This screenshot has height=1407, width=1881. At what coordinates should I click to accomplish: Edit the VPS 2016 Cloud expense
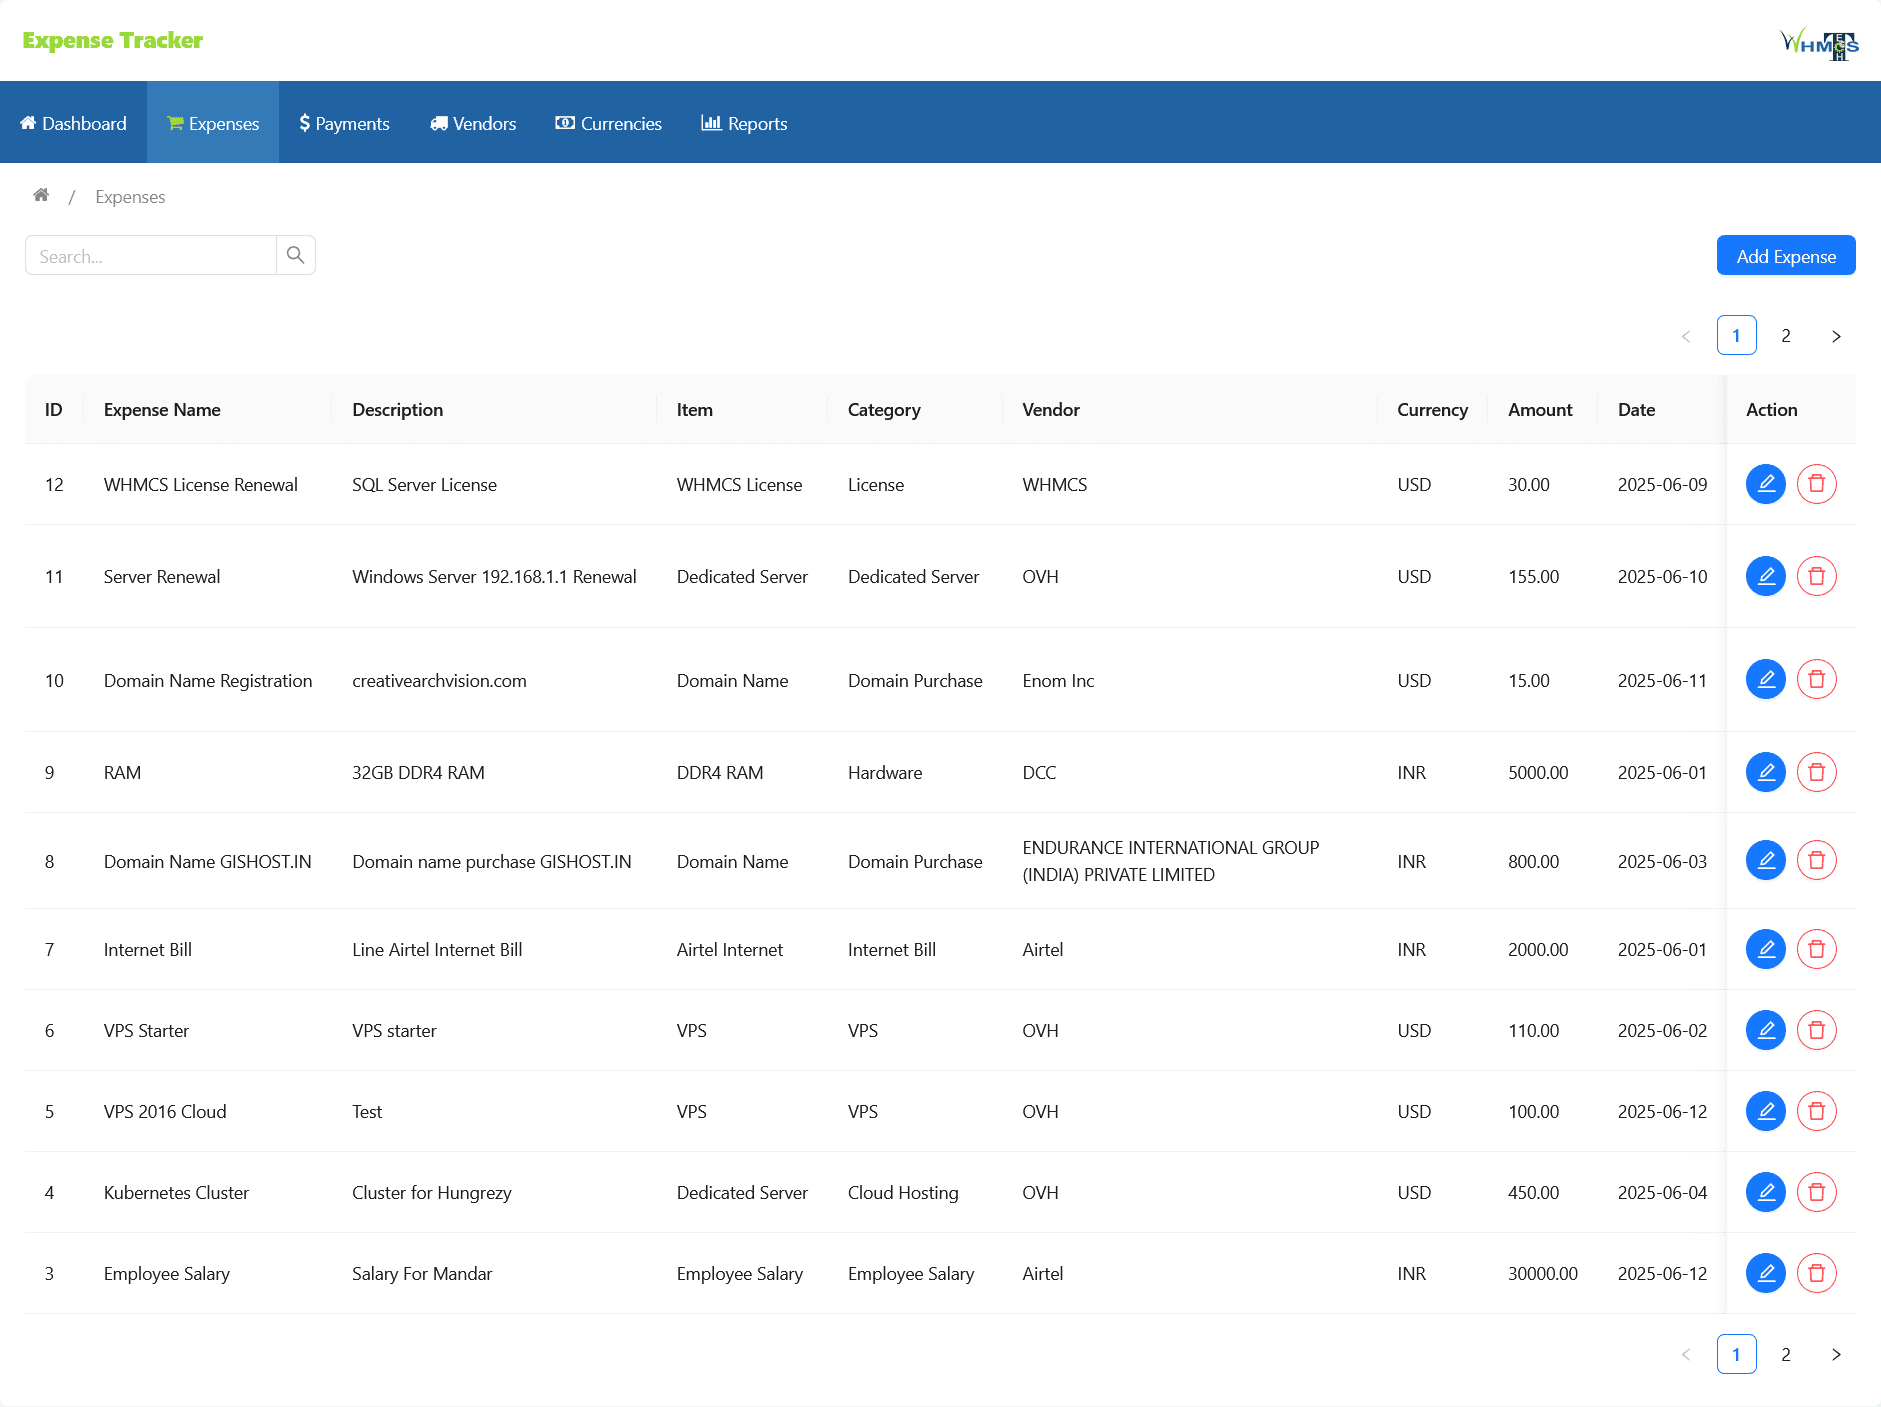pos(1765,1111)
